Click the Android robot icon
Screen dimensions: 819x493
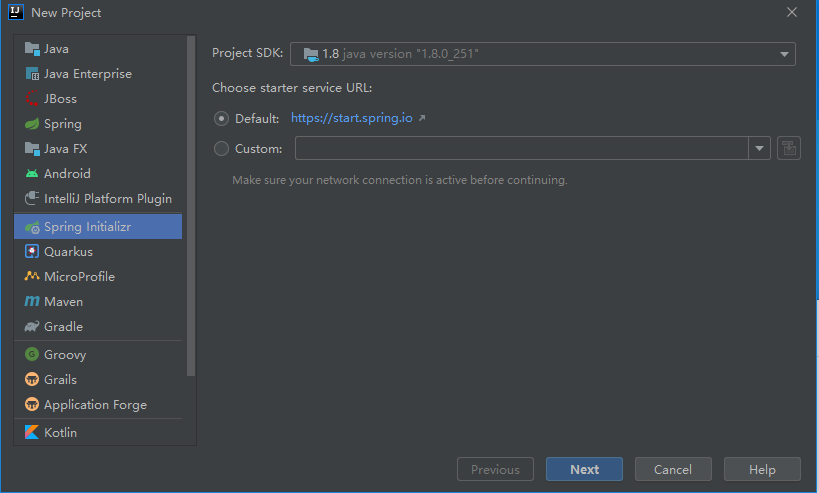coord(32,173)
